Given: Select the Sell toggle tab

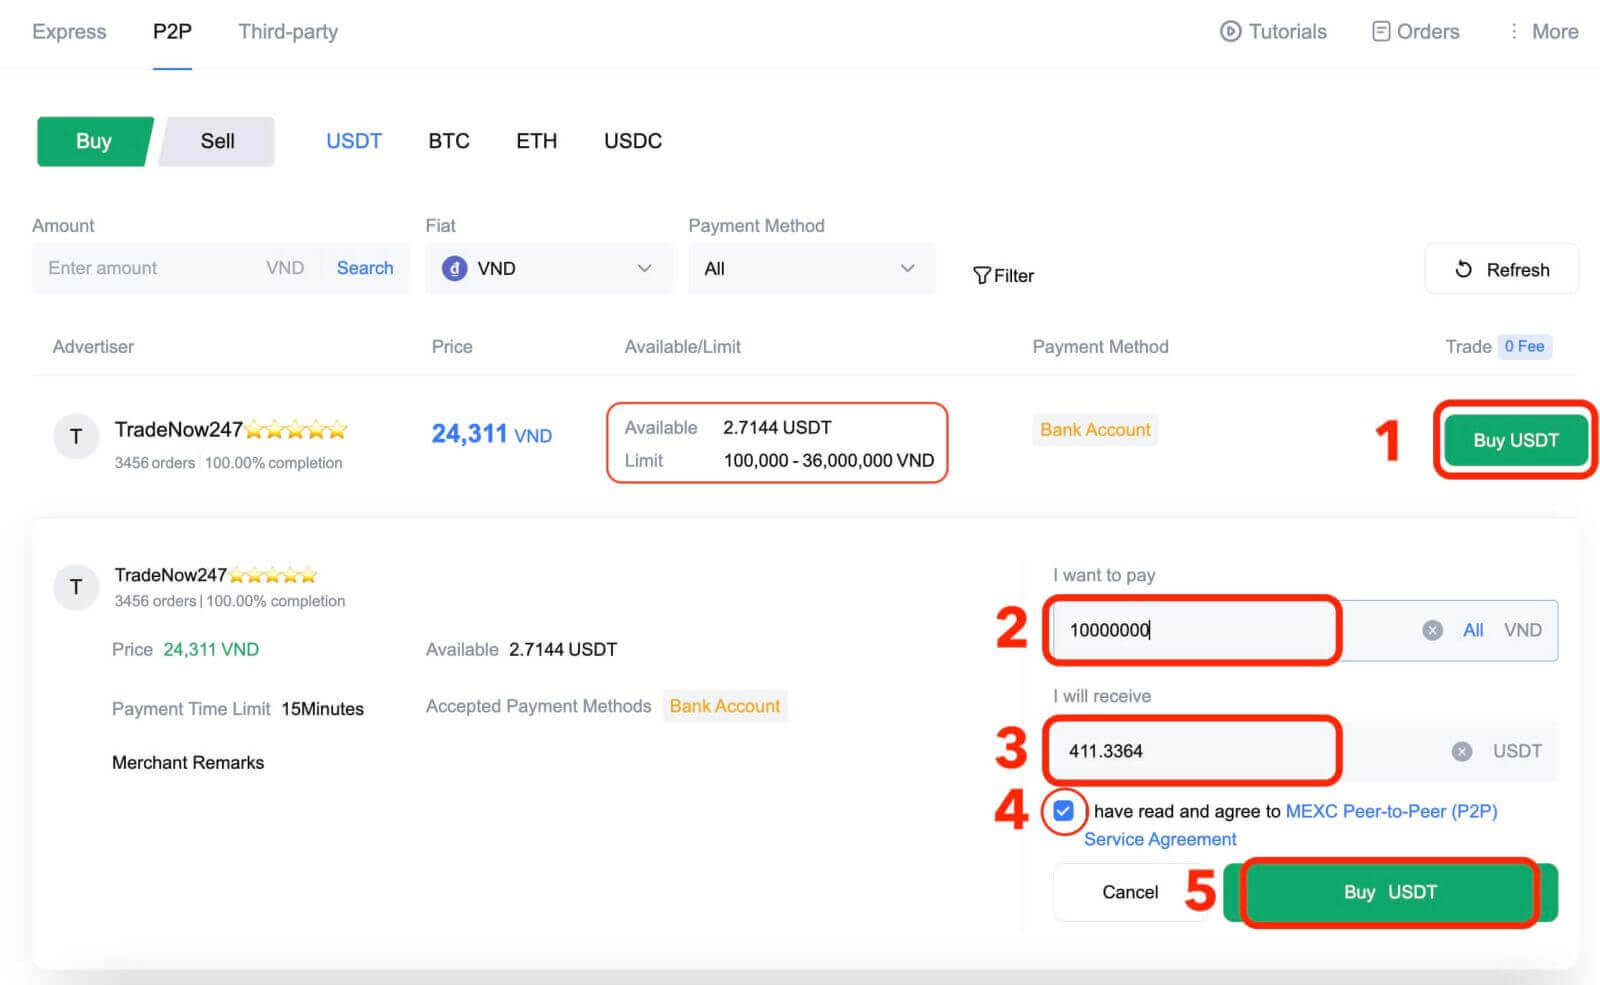Looking at the screenshot, I should (x=217, y=141).
